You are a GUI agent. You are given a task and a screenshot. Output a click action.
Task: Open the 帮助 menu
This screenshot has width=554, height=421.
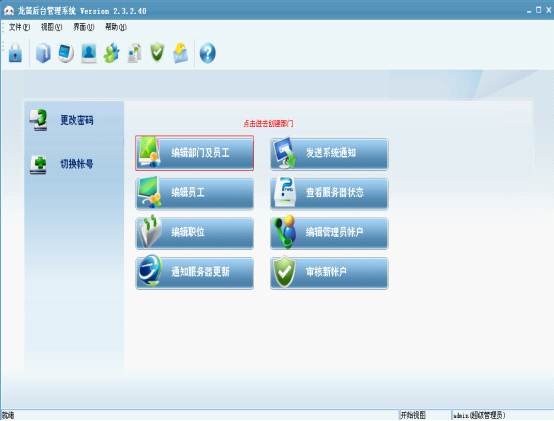(x=116, y=27)
